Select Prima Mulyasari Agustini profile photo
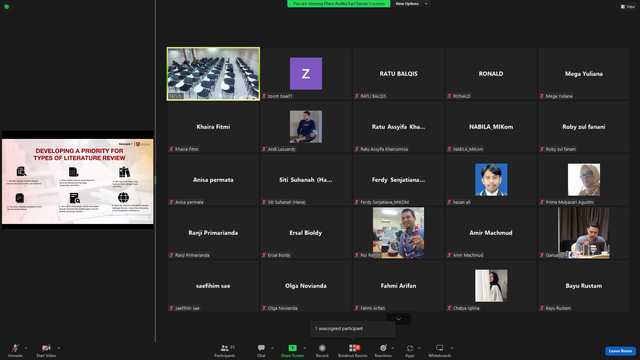 (584, 180)
